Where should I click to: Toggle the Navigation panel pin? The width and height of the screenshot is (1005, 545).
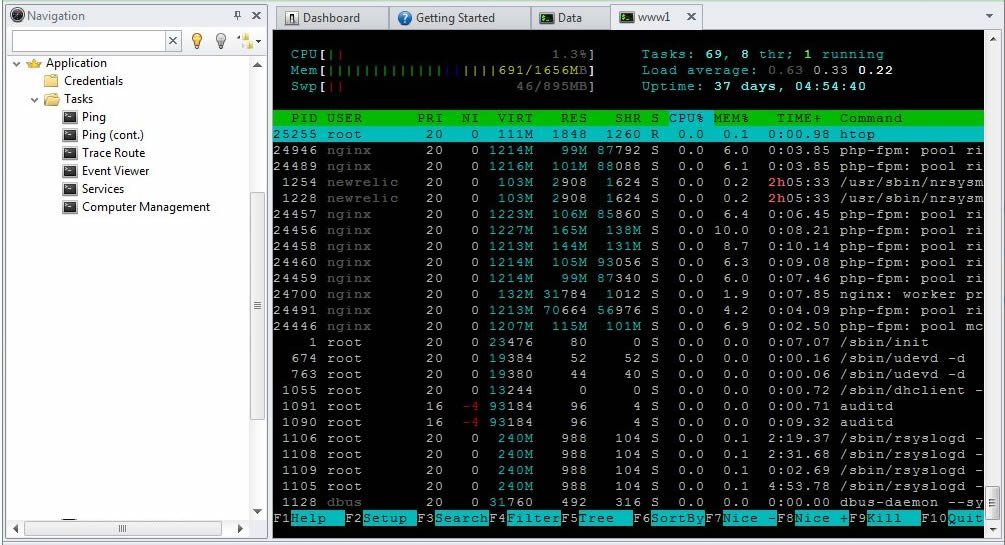coord(237,16)
